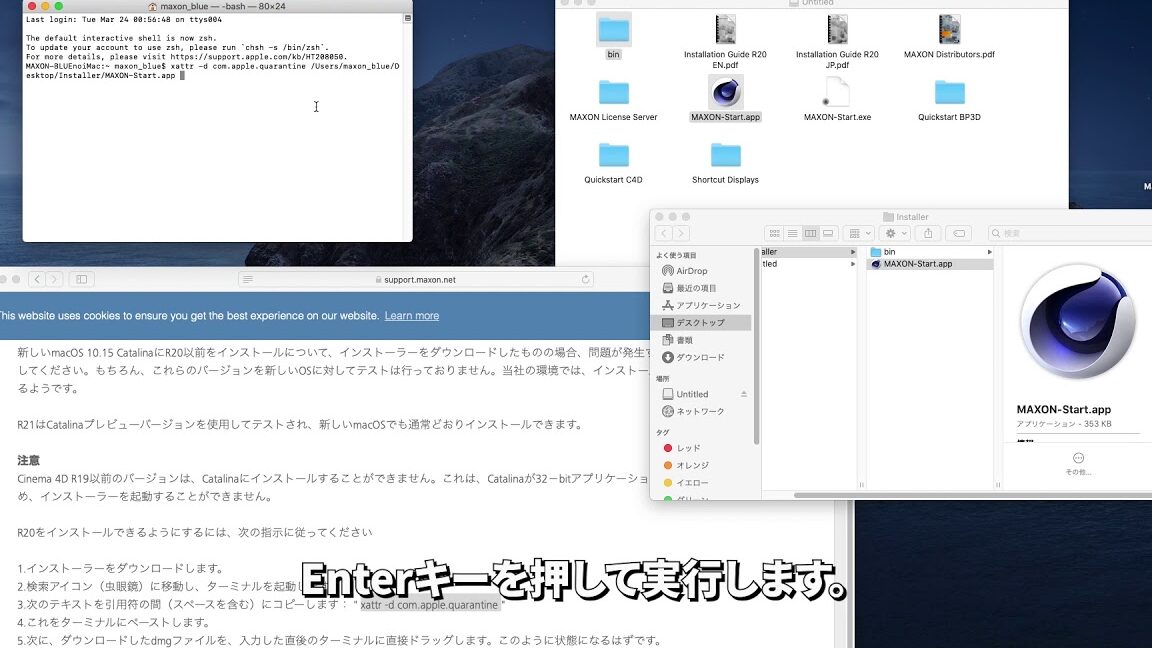Click Learn more cookie link
The image size is (1152, 648).
pos(411,315)
